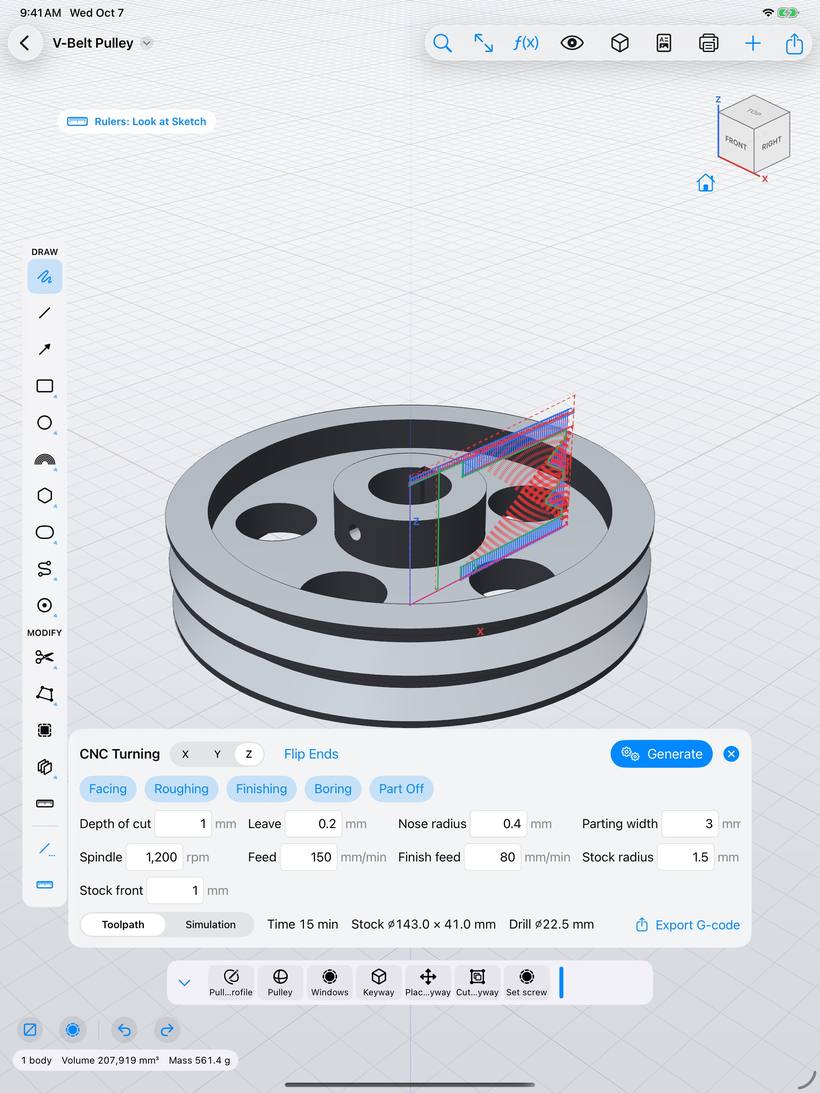Click the Generate button
Viewport: 820px width, 1093px height.
tap(661, 754)
